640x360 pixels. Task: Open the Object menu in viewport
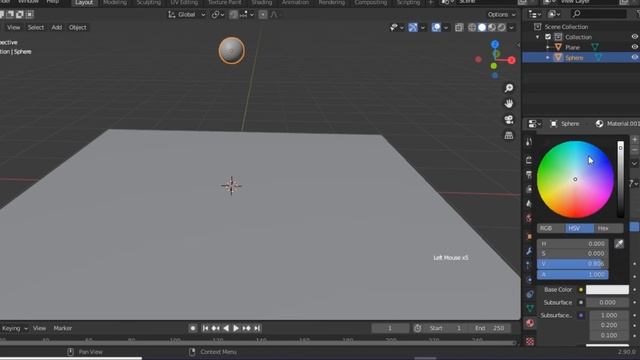[78, 27]
